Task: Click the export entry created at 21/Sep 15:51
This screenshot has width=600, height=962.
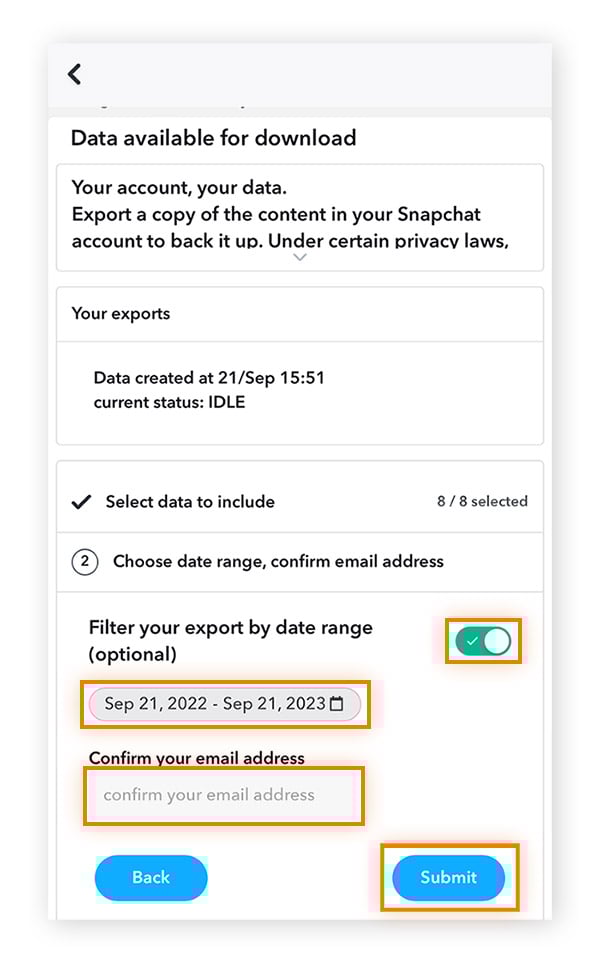Action: 213,378
